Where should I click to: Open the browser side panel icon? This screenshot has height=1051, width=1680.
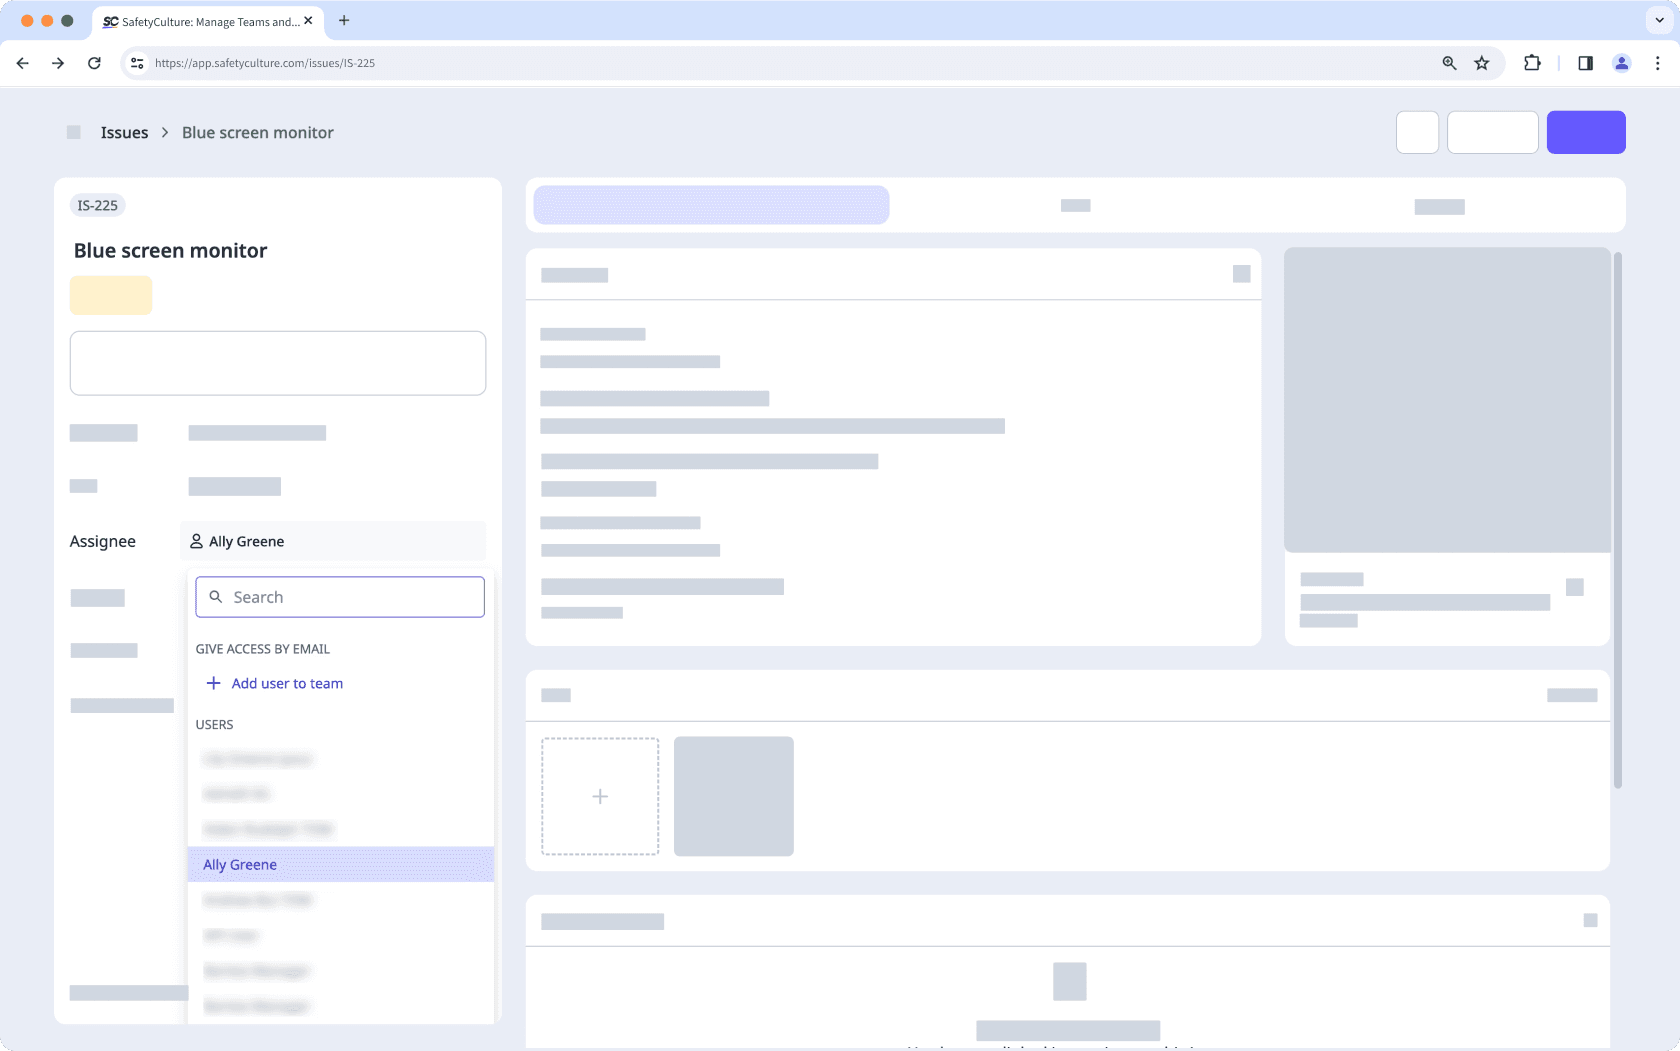pyautogui.click(x=1585, y=62)
